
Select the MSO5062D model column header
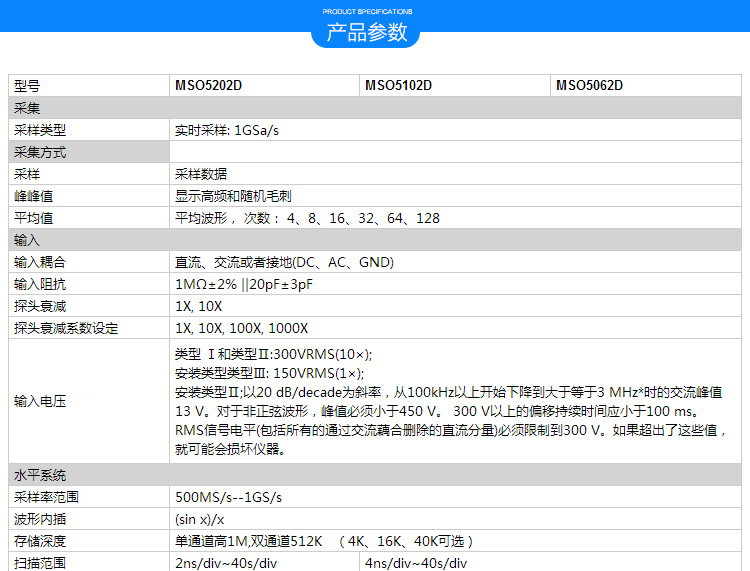[x=589, y=86]
